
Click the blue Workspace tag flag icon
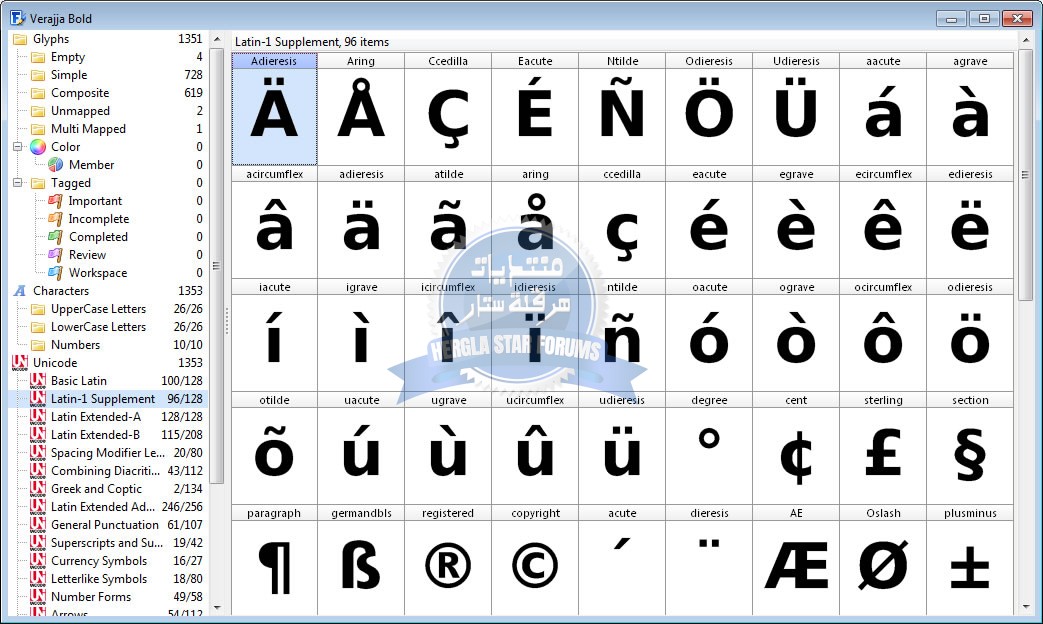pyautogui.click(x=56, y=273)
